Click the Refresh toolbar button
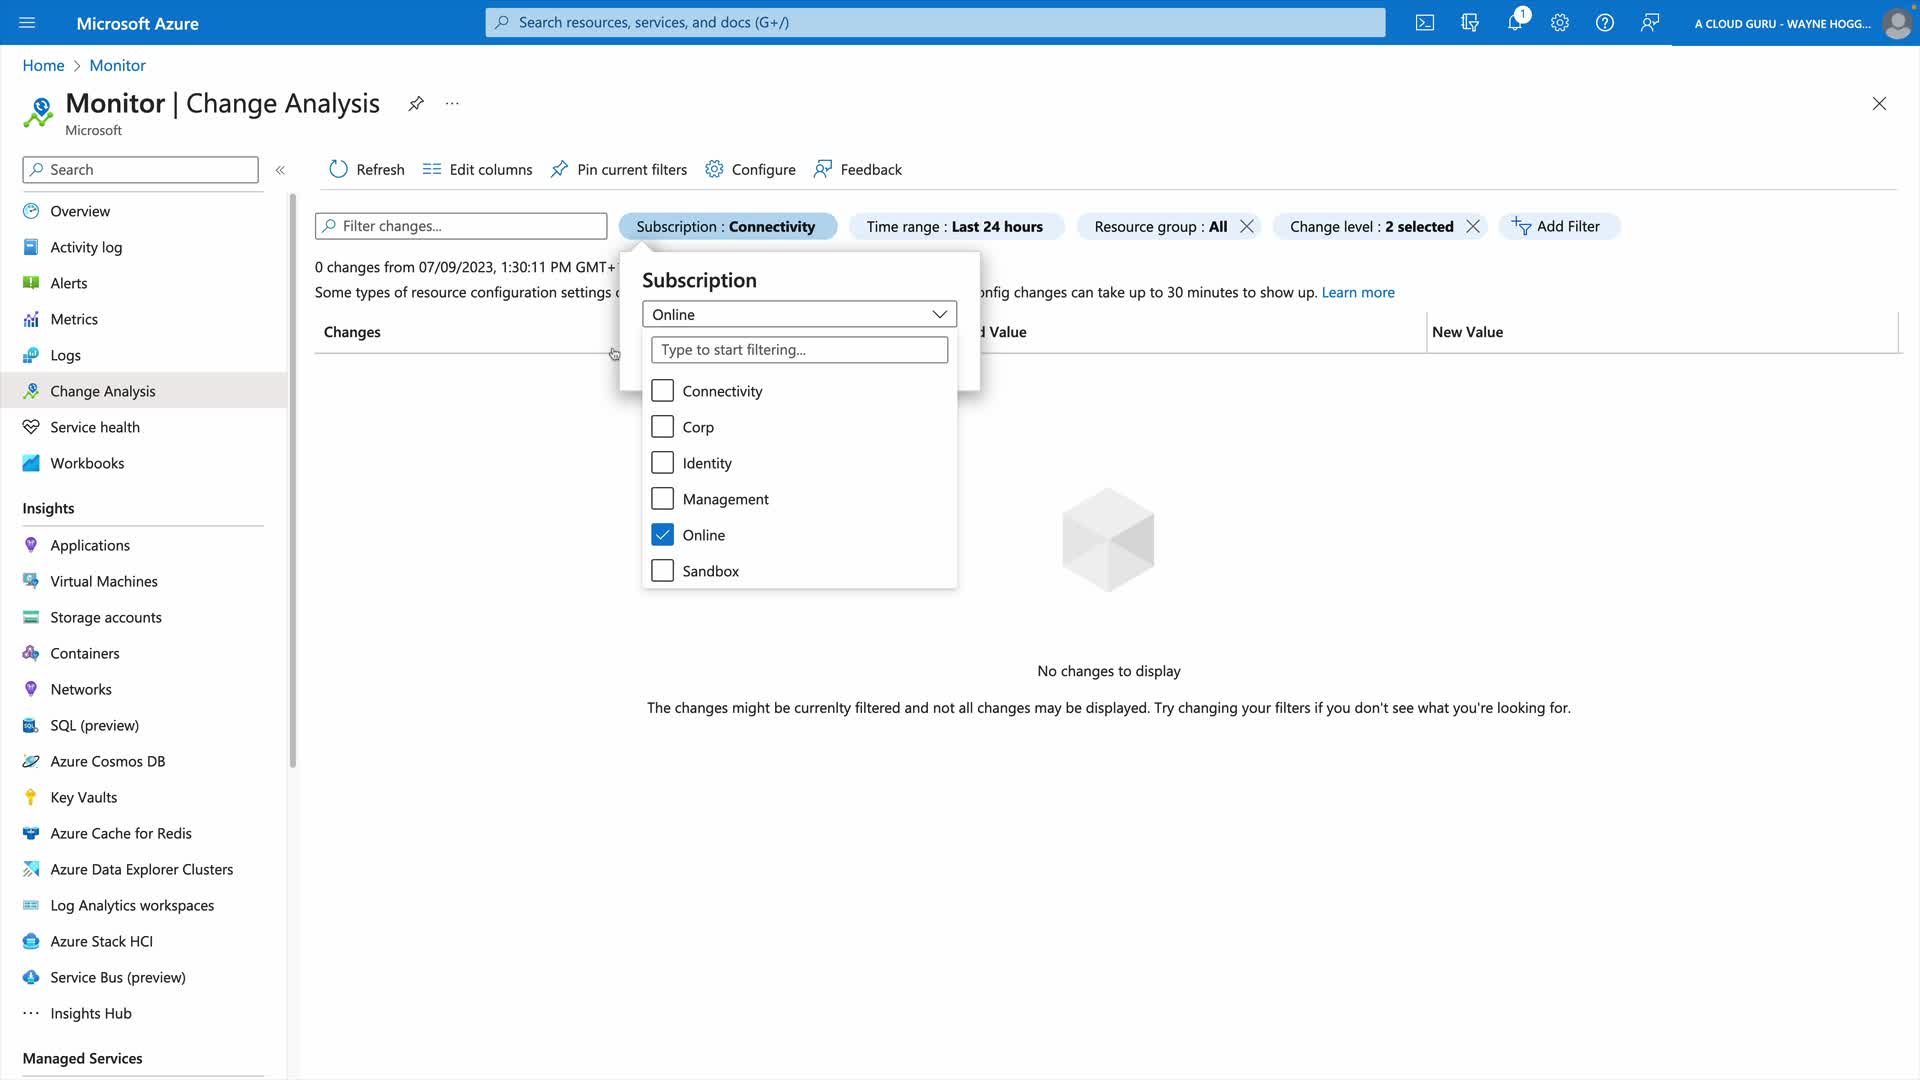 click(367, 169)
